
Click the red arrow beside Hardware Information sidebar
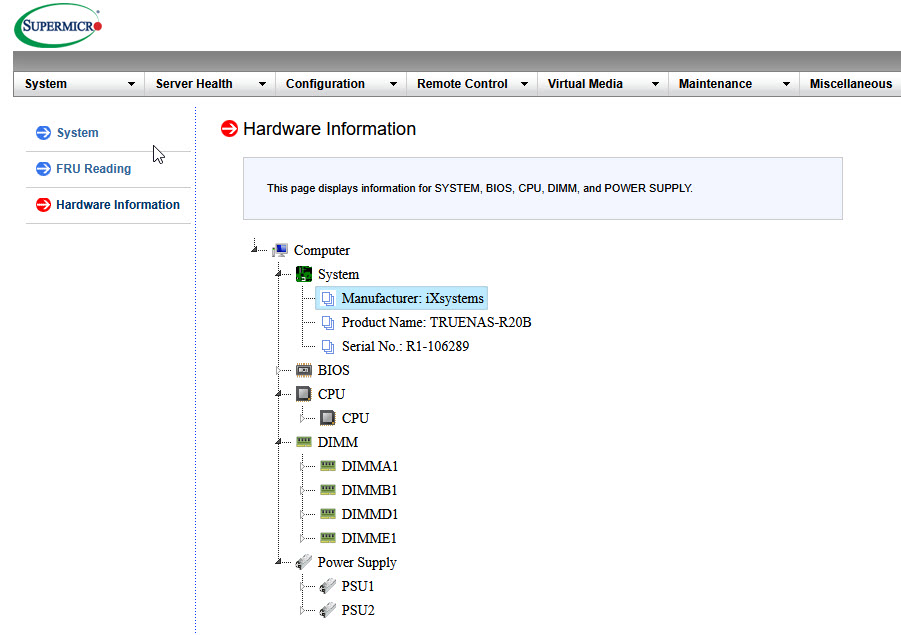(x=43, y=205)
